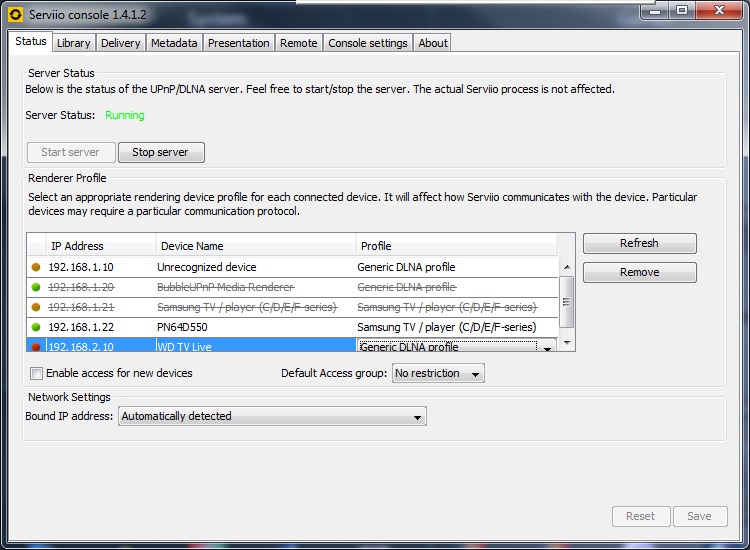Viewport: 750px width, 550px height.
Task: Enable access for new devices checkbox
Action: coord(37,374)
